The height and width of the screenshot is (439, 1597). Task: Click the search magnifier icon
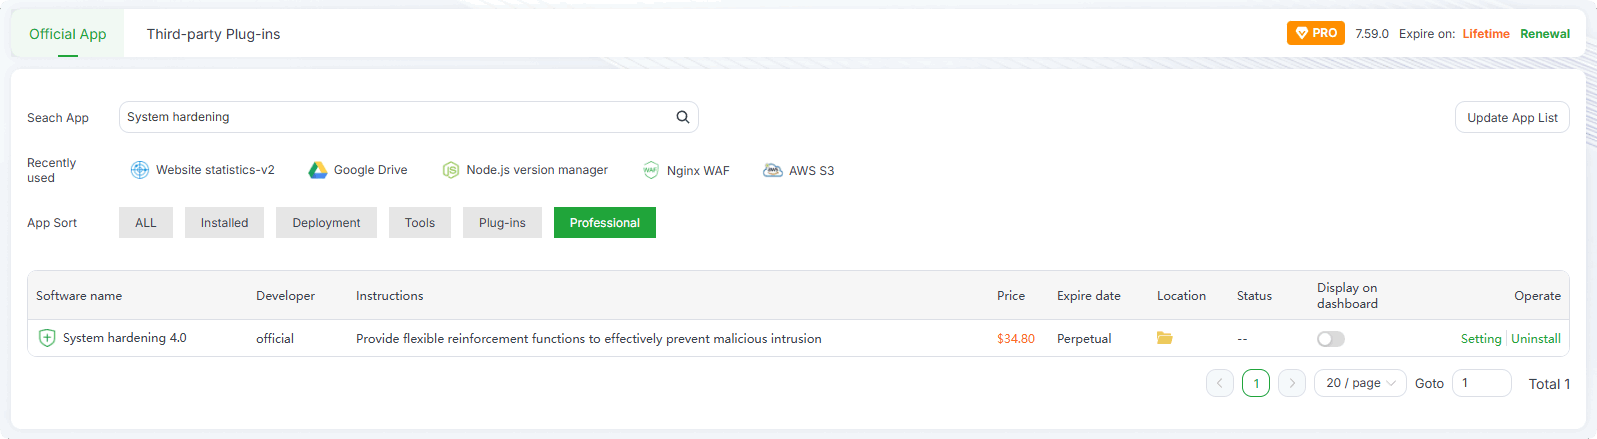(683, 117)
